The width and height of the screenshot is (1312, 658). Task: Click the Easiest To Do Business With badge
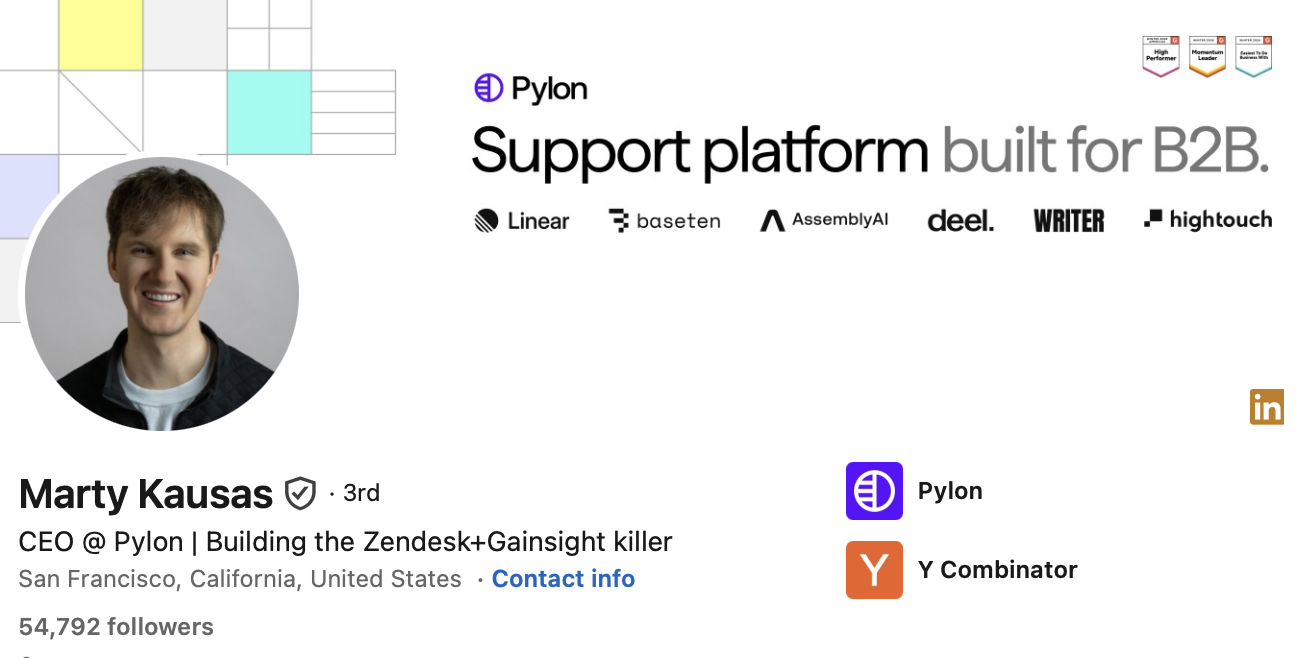tap(1253, 56)
